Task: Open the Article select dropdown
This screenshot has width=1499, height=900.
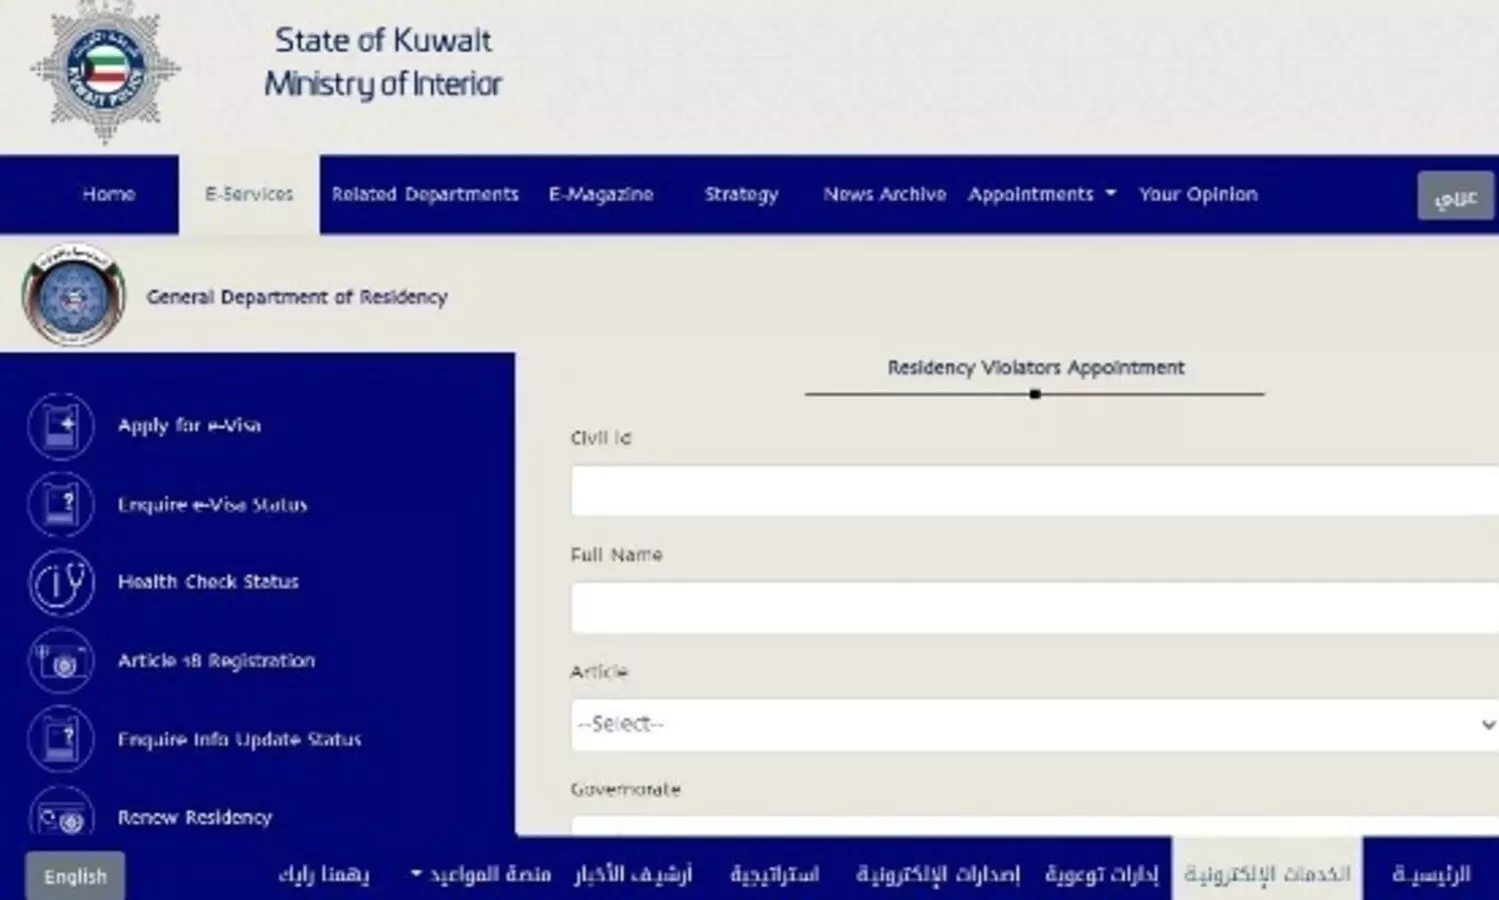Action: (1034, 724)
